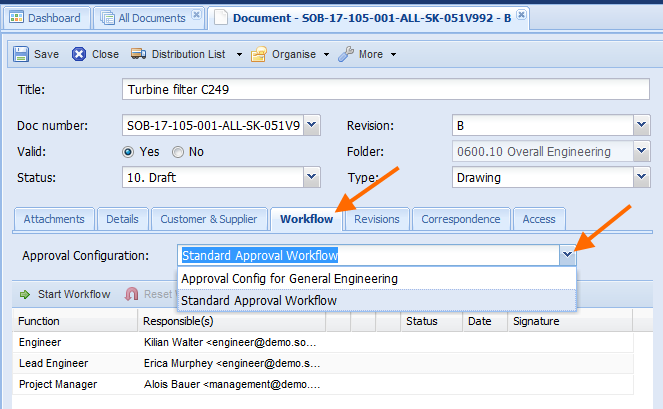Select Yes for Valid
The width and height of the screenshot is (663, 409).
pos(128,152)
